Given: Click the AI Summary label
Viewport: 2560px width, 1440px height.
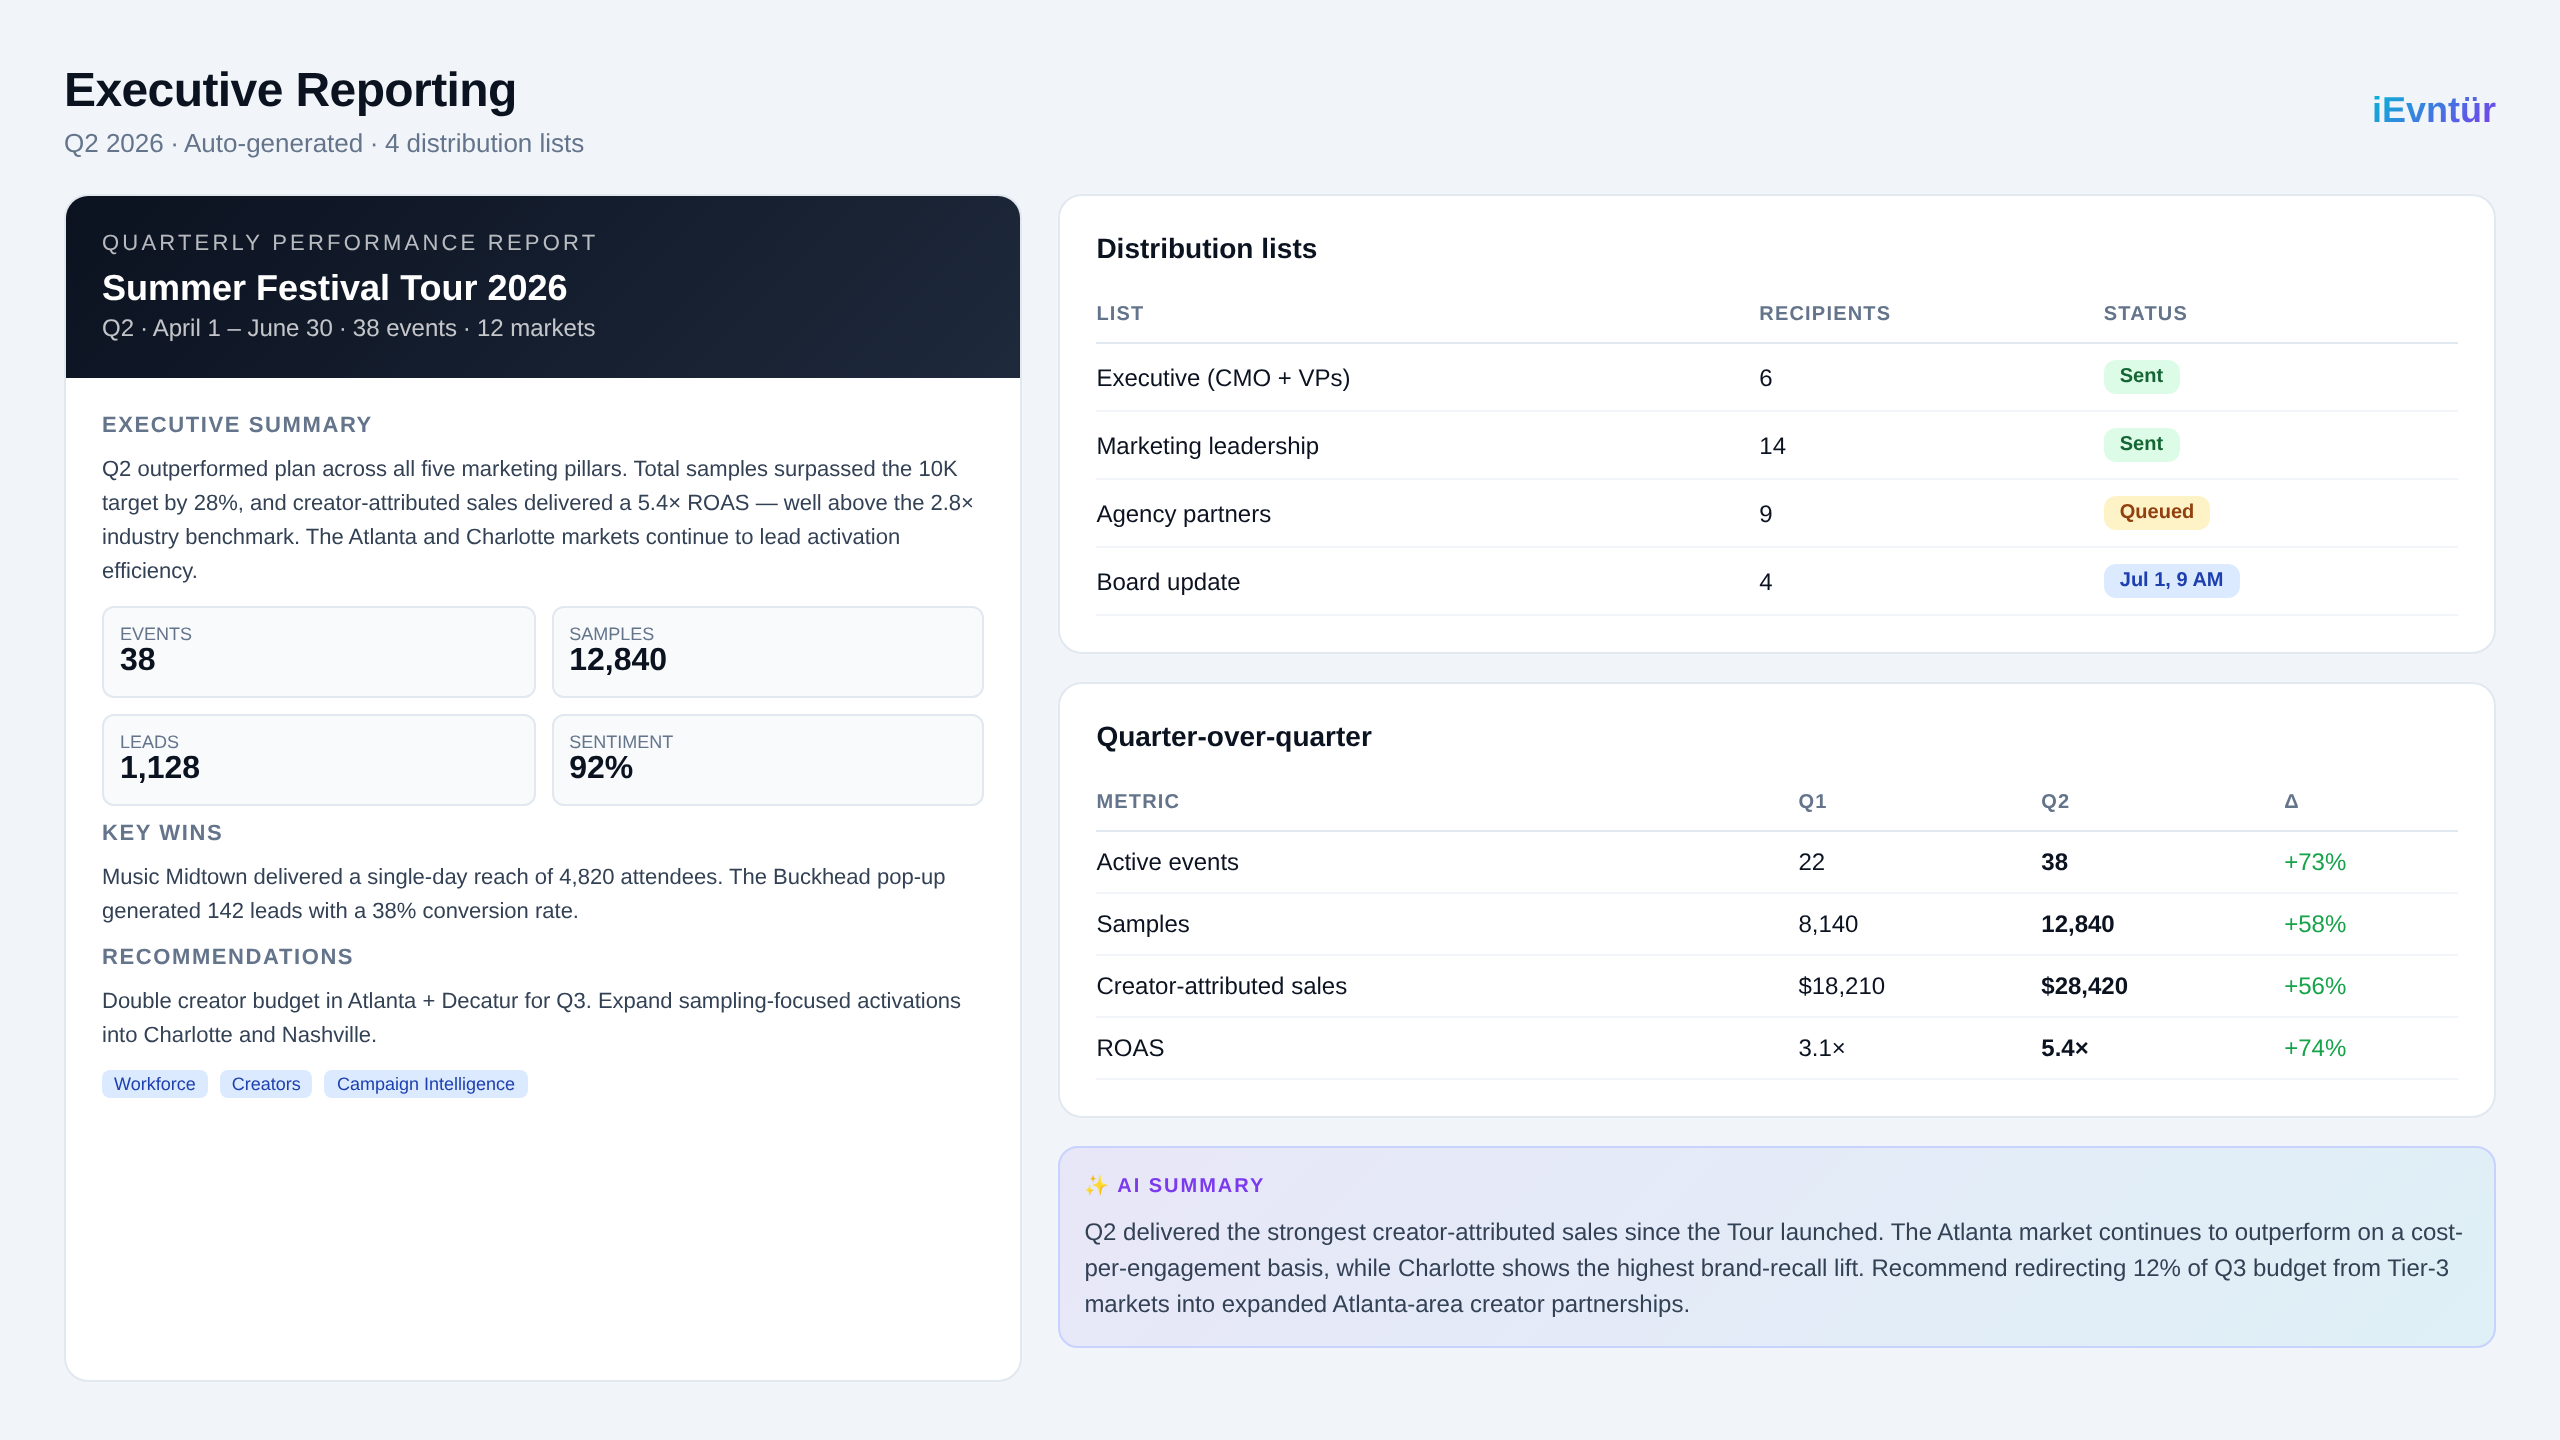Looking at the screenshot, I should click(1190, 1185).
